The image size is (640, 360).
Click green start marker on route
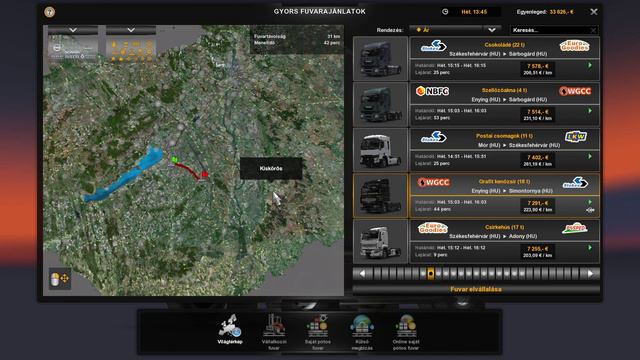174,159
